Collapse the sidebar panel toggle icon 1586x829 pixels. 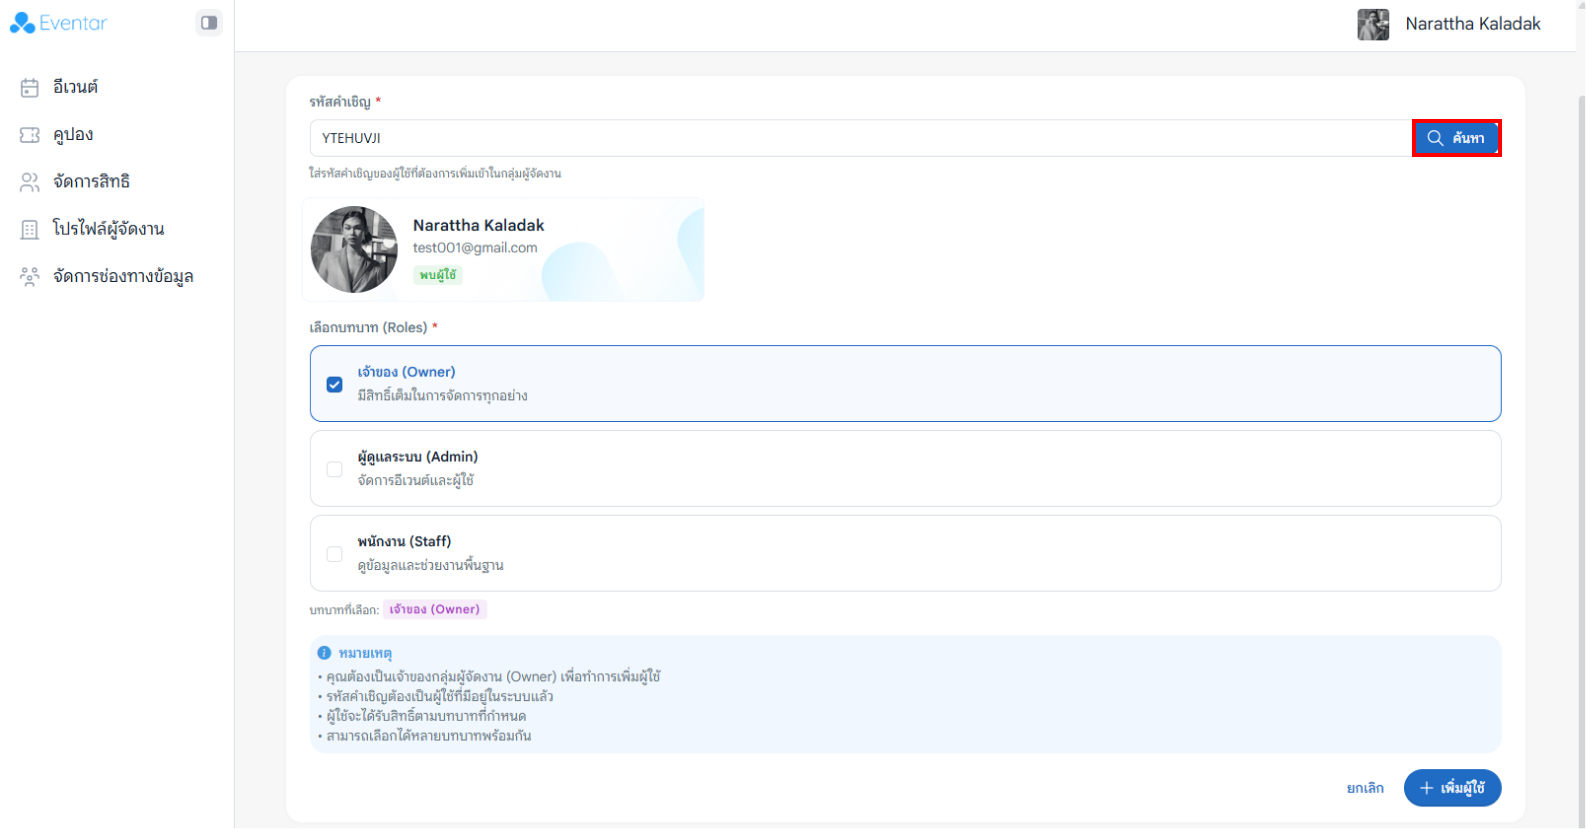click(209, 22)
